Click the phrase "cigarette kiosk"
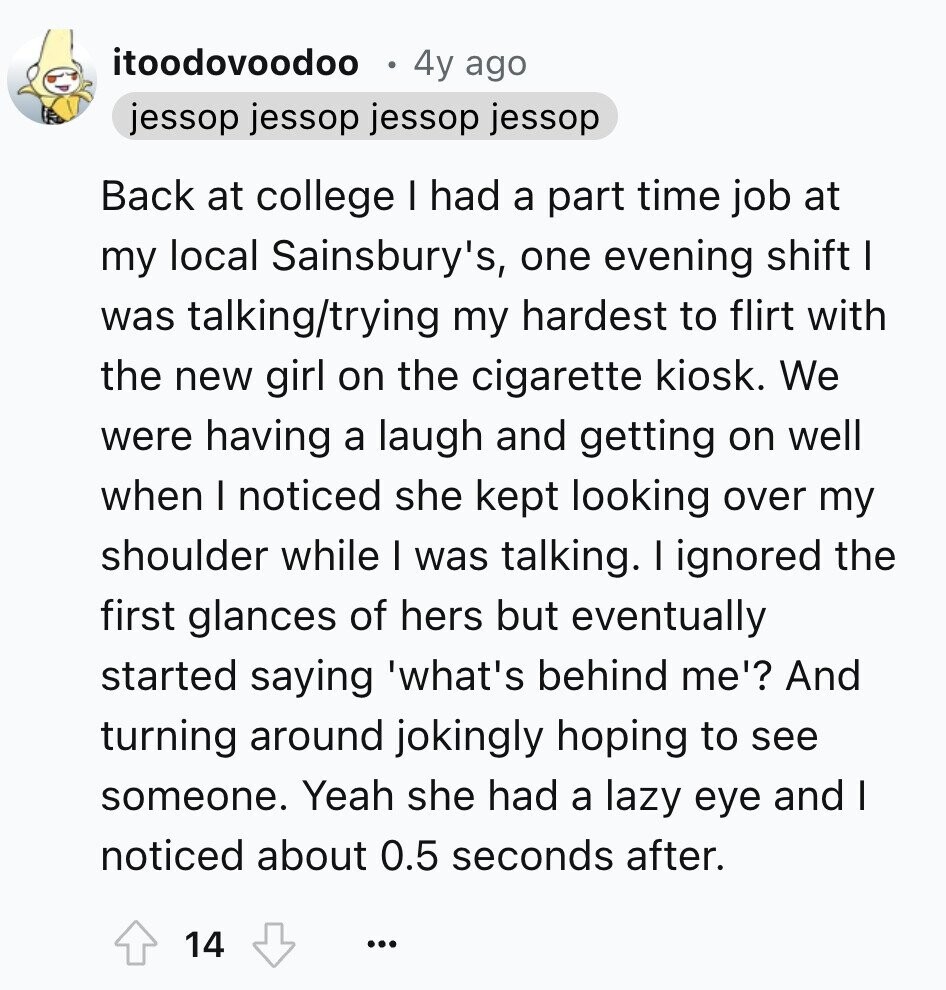Viewport: 946px width, 990px height. pos(592,377)
